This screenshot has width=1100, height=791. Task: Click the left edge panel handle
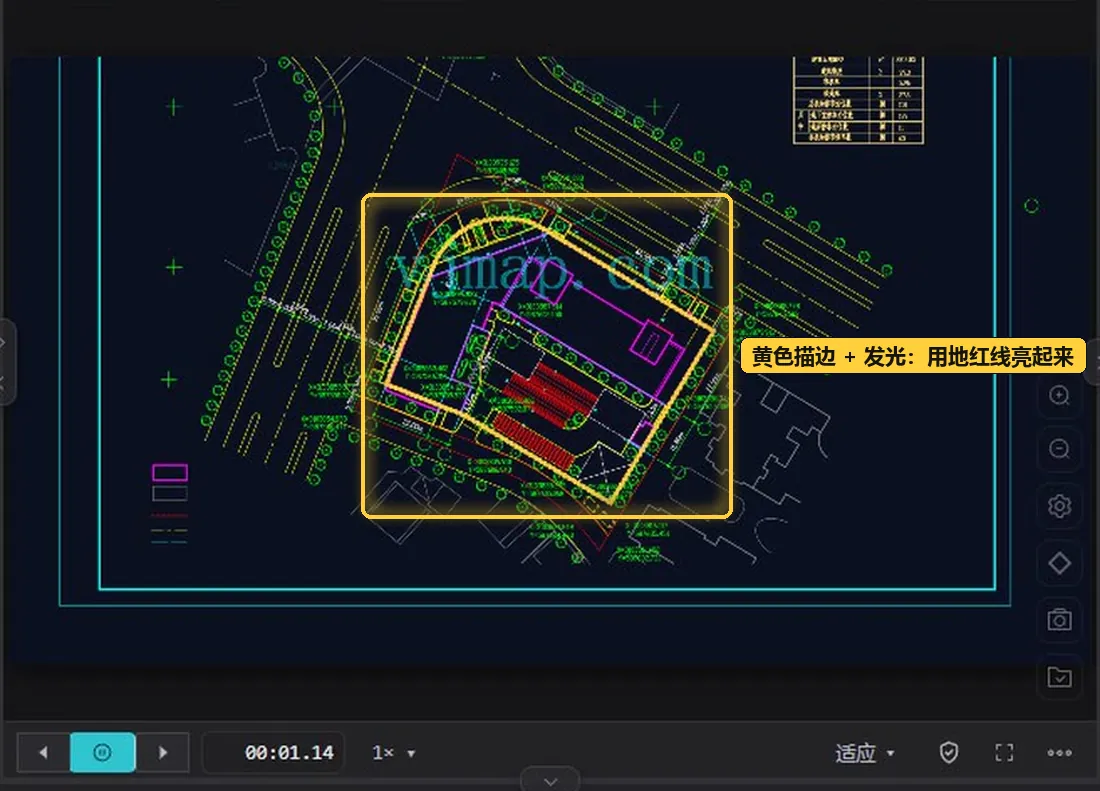coord(6,362)
